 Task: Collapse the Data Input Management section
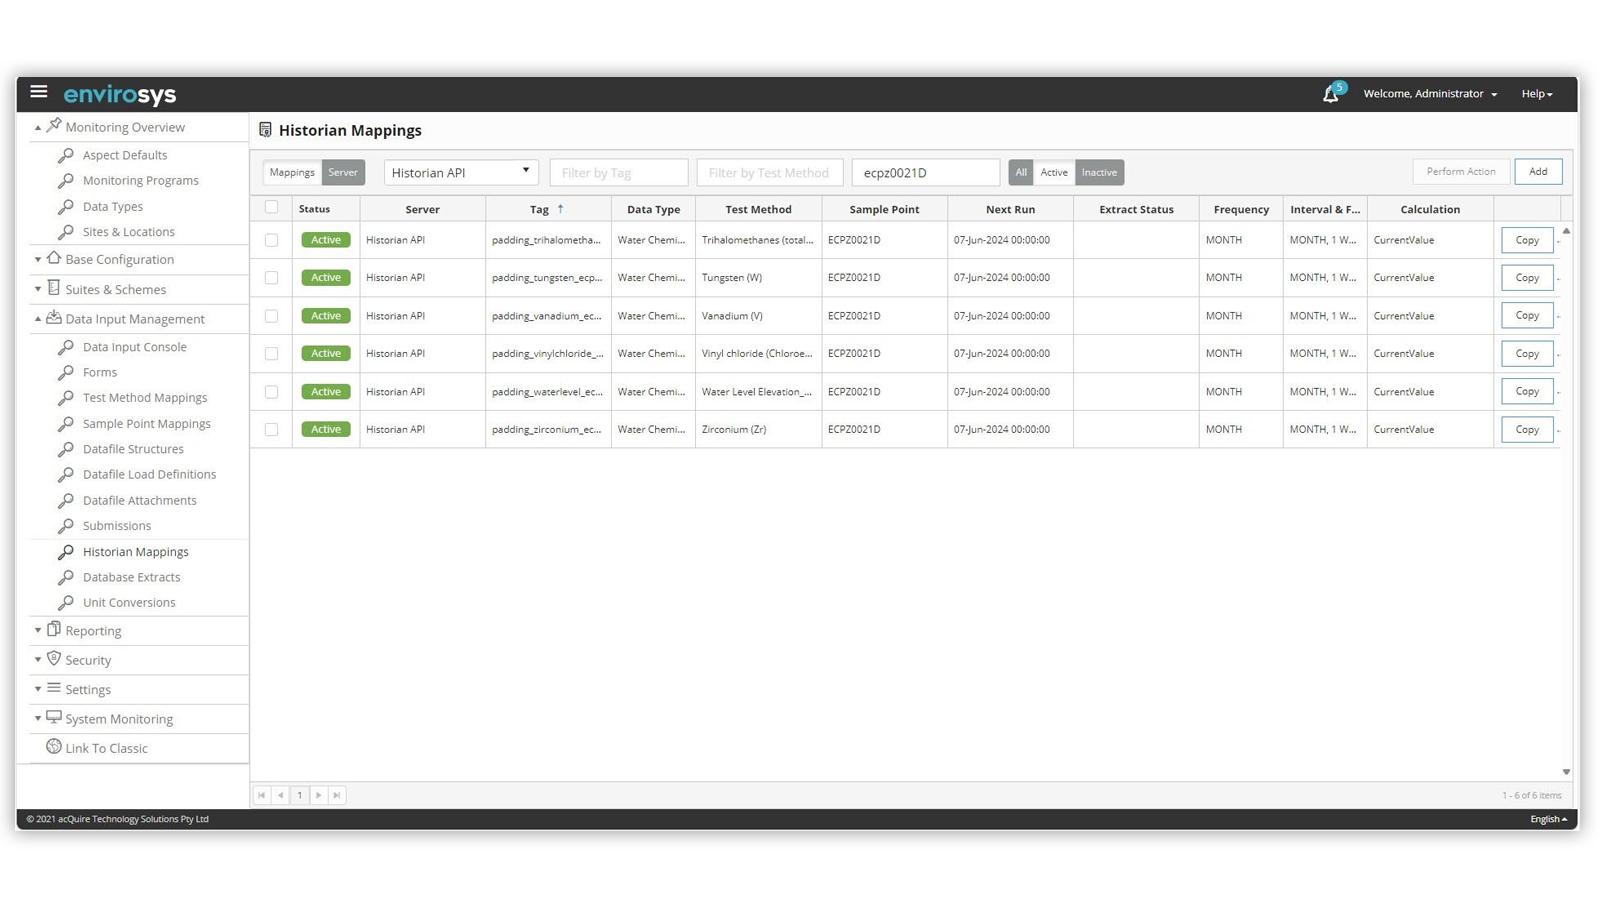point(38,319)
